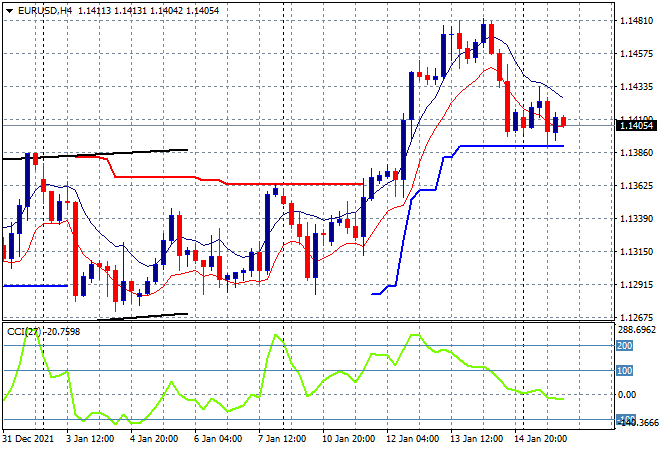The image size is (660, 450).
Task: Click the CCI 200 level label
Action: point(625,346)
